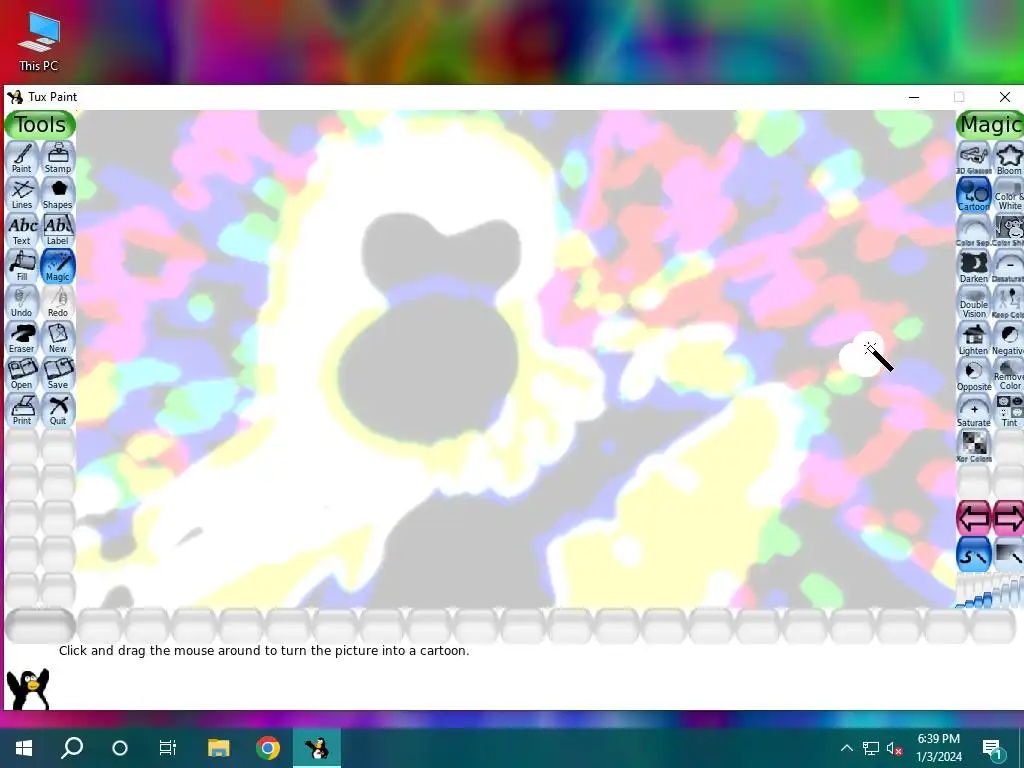
Task: Quit Tux Paint via Quit tool
Action: pyautogui.click(x=58, y=409)
